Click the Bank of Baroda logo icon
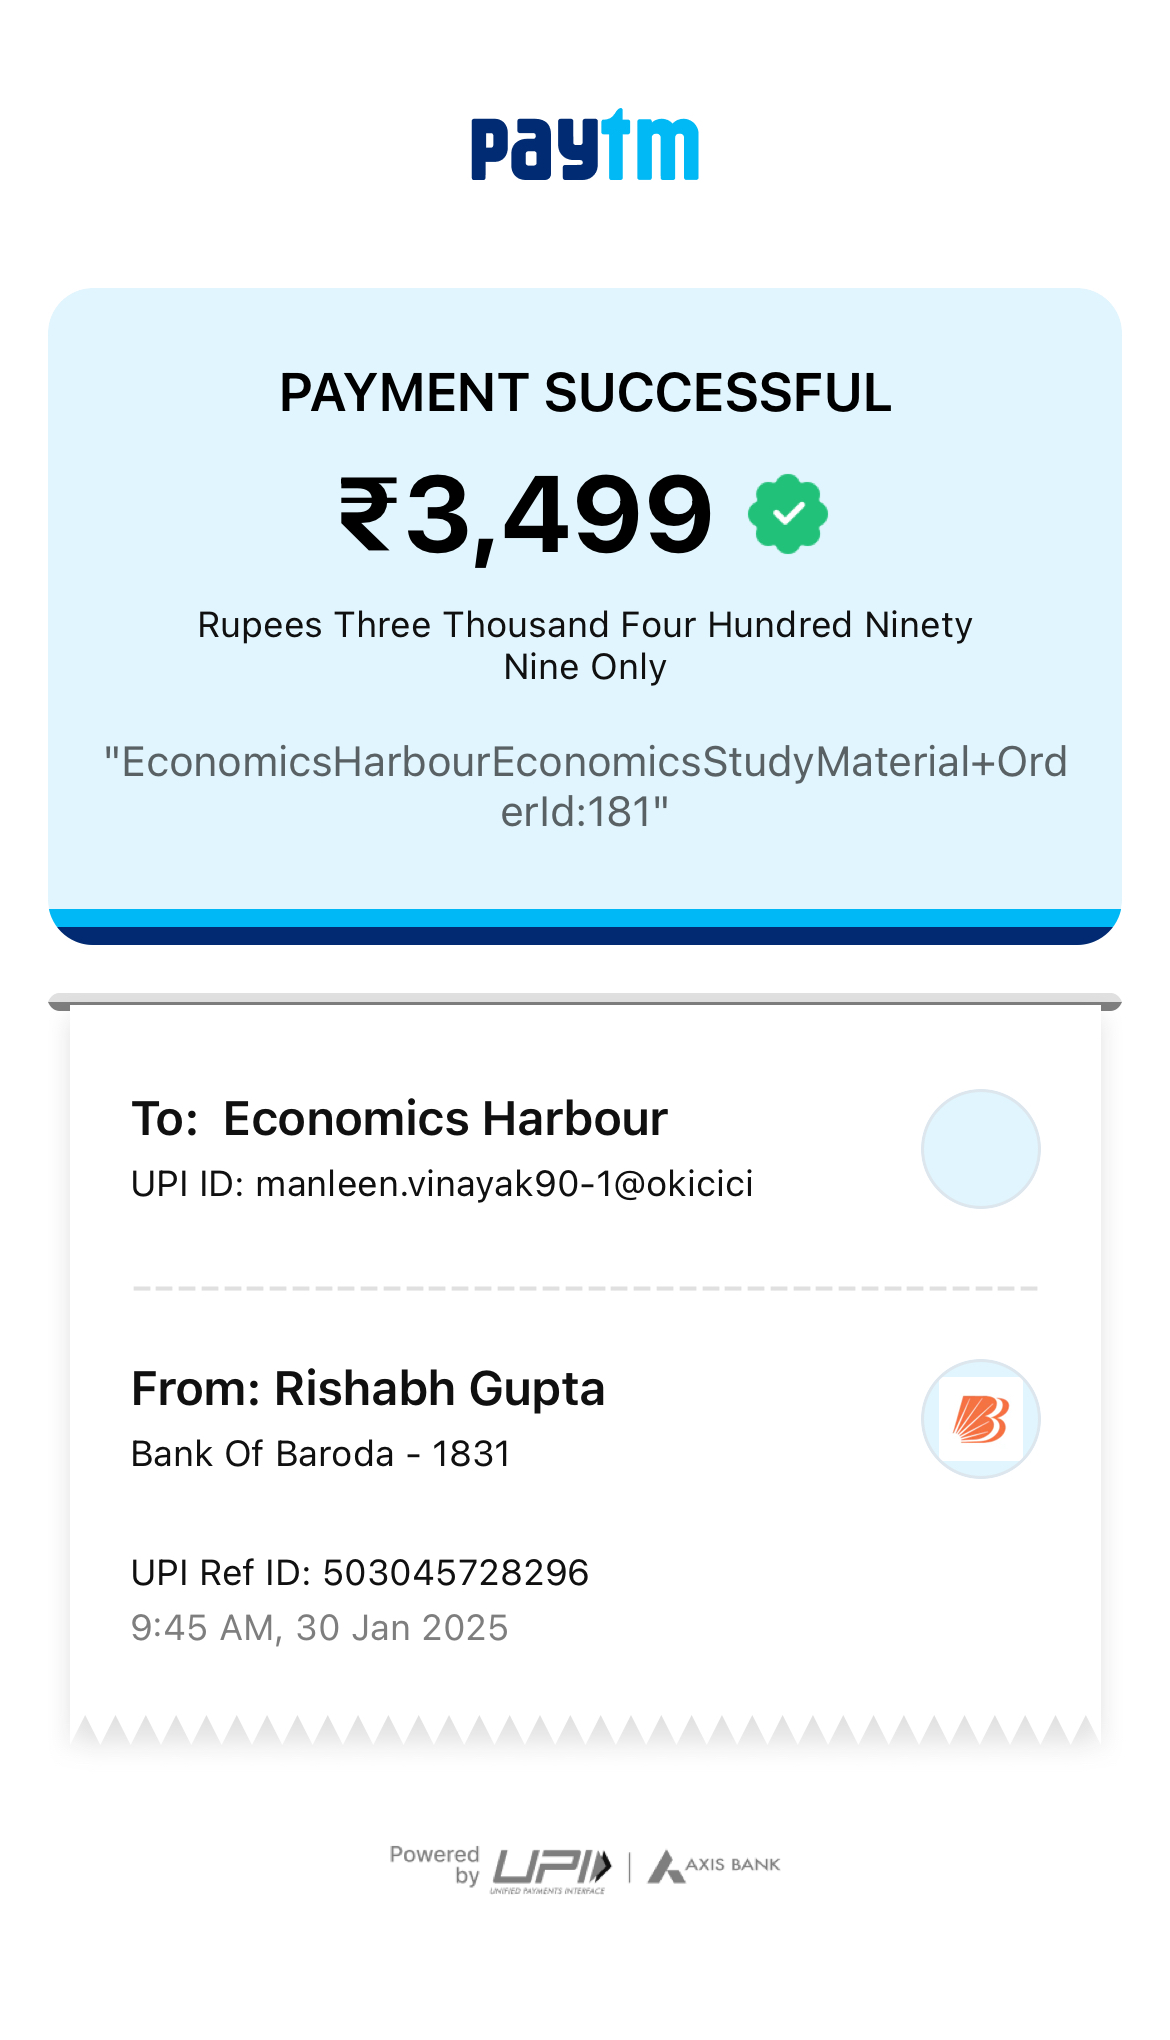The image size is (1170, 2040). [x=980, y=1418]
